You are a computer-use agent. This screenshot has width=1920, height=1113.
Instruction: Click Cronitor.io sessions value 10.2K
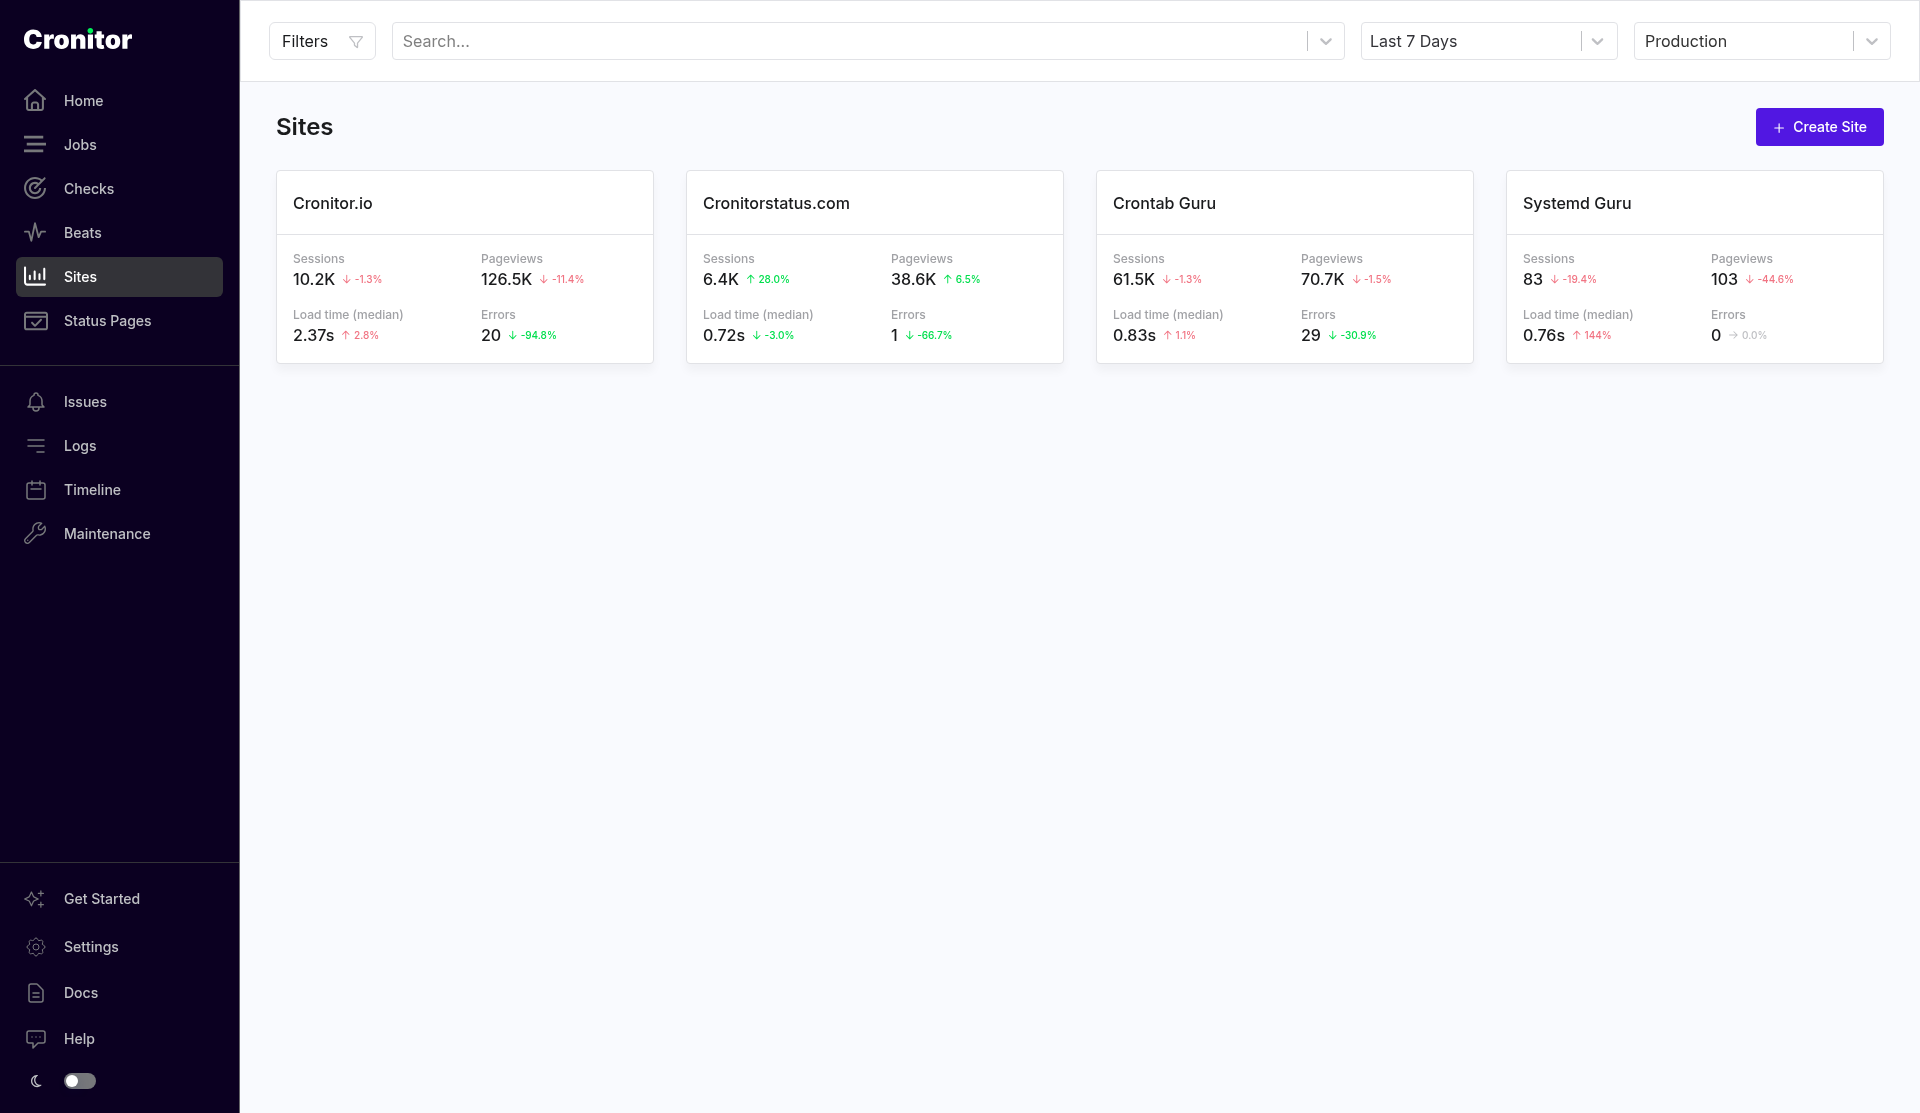[314, 279]
